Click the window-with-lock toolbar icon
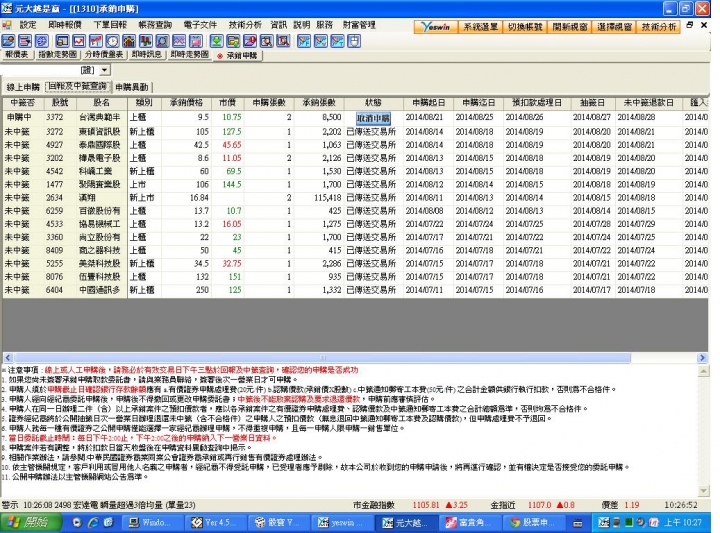Image resolution: width=720 pixels, height=533 pixels. (x=62, y=41)
